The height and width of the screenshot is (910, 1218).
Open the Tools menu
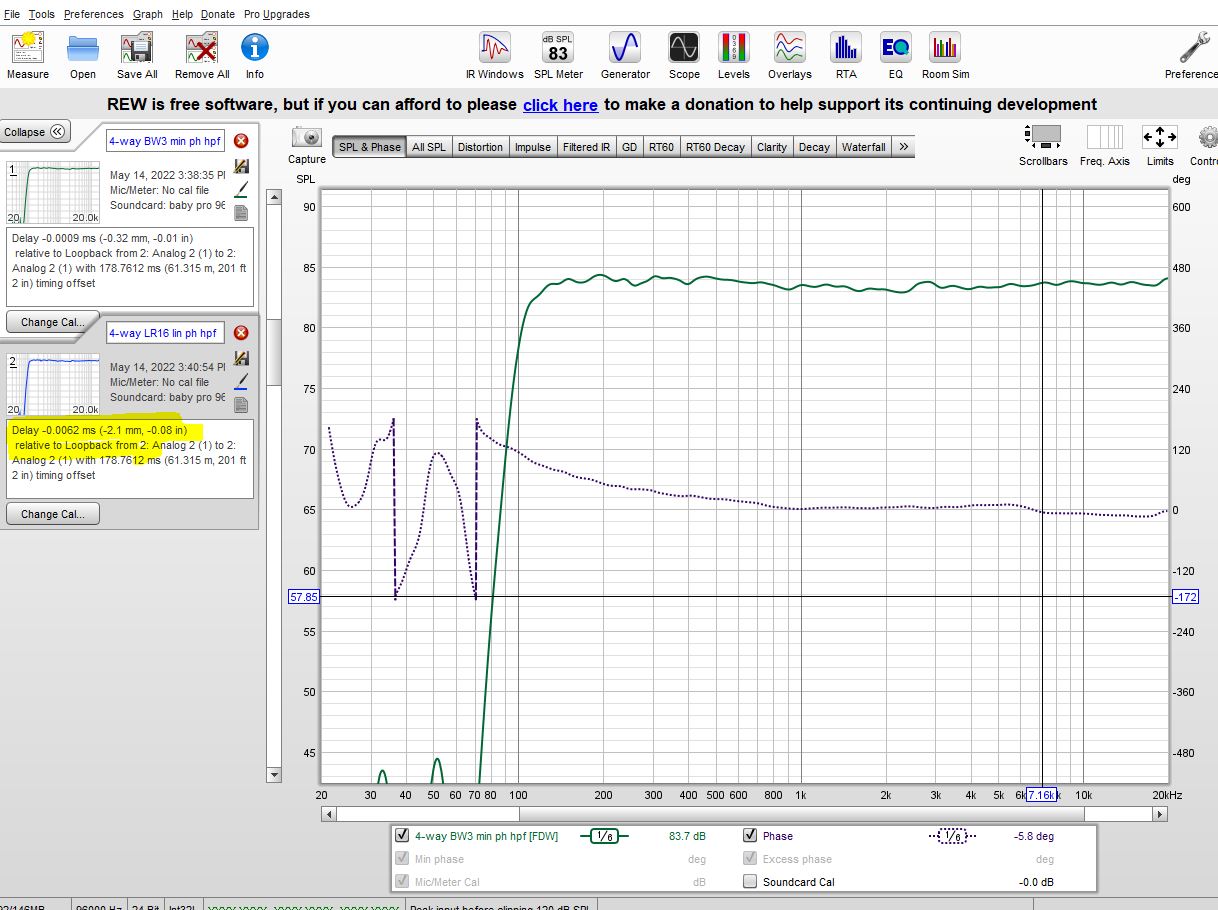[x=42, y=14]
